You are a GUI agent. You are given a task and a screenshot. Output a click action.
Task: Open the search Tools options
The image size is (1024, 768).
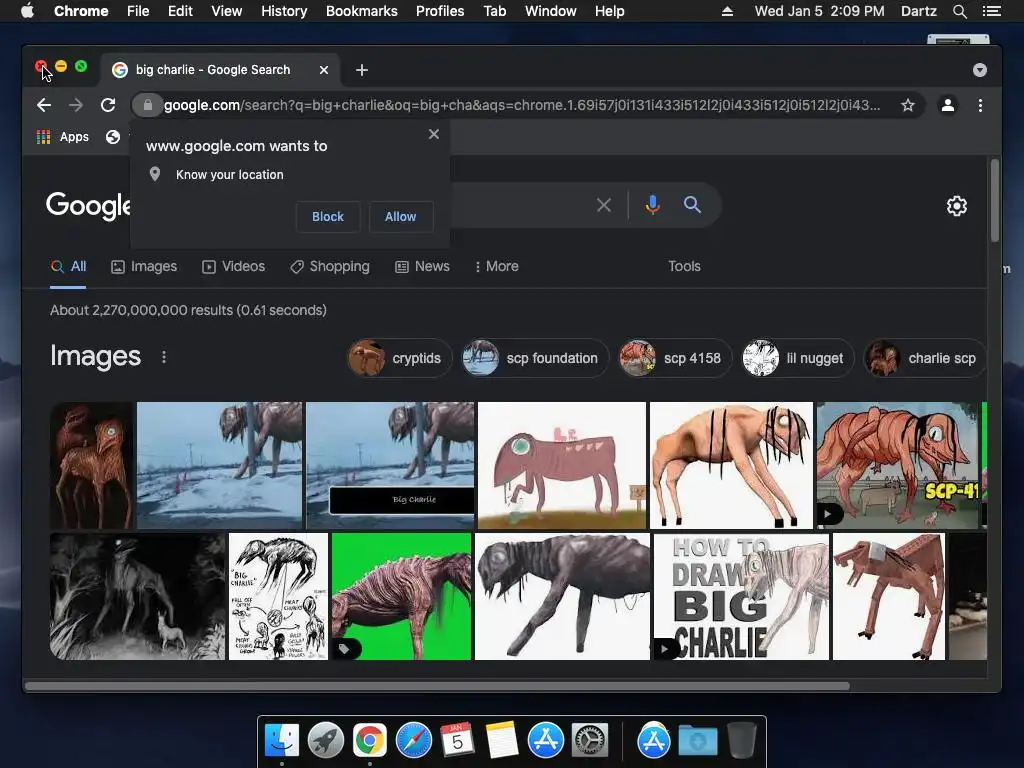tap(684, 266)
